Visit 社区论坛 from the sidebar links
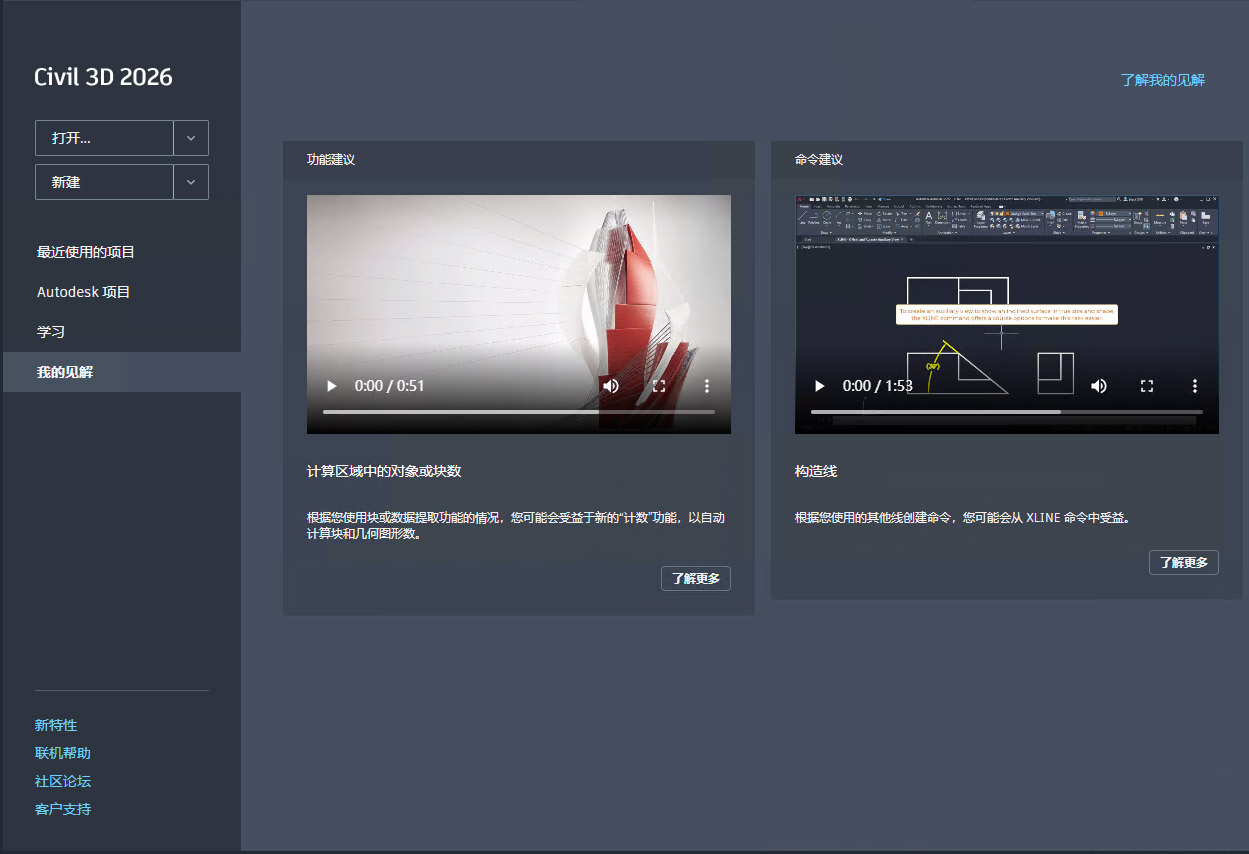The height and width of the screenshot is (854, 1249). pyautogui.click(x=62, y=781)
